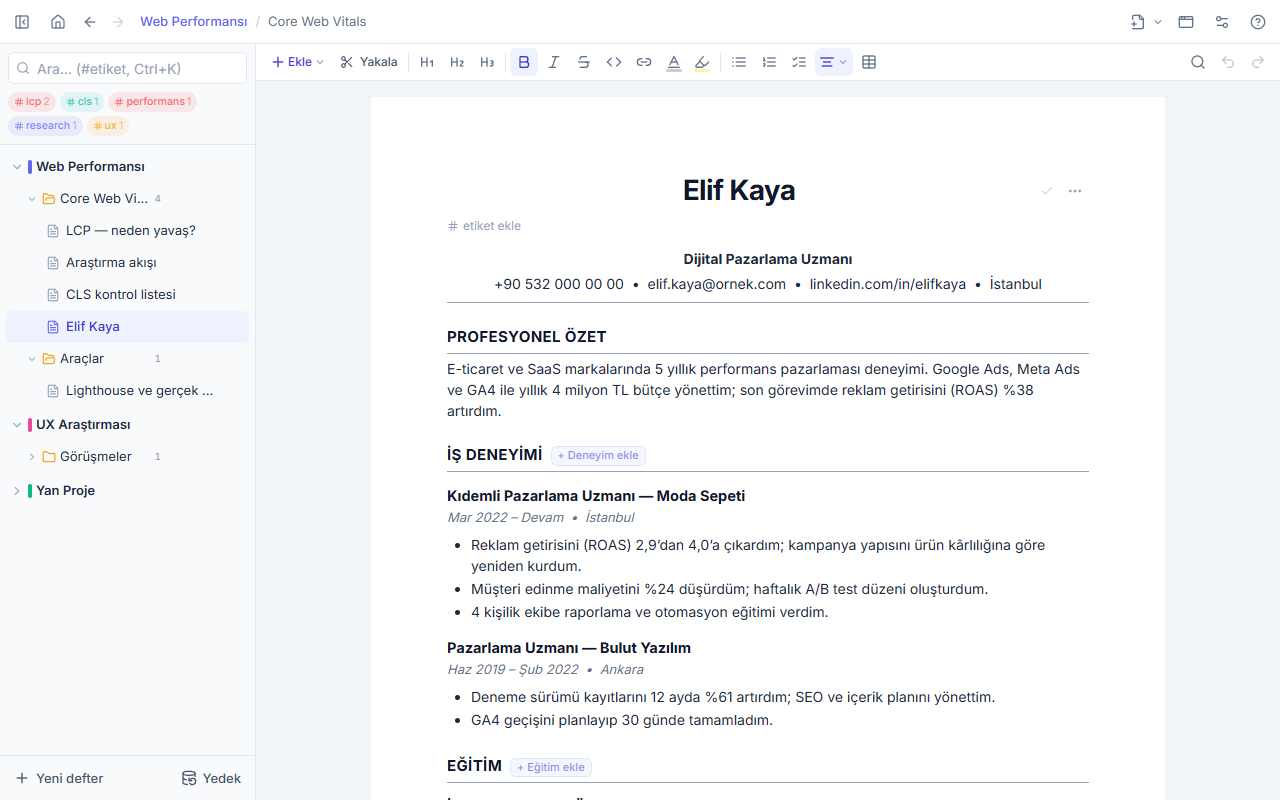The height and width of the screenshot is (800, 1280).
Task: Open the highlight color picker
Action: click(x=702, y=62)
